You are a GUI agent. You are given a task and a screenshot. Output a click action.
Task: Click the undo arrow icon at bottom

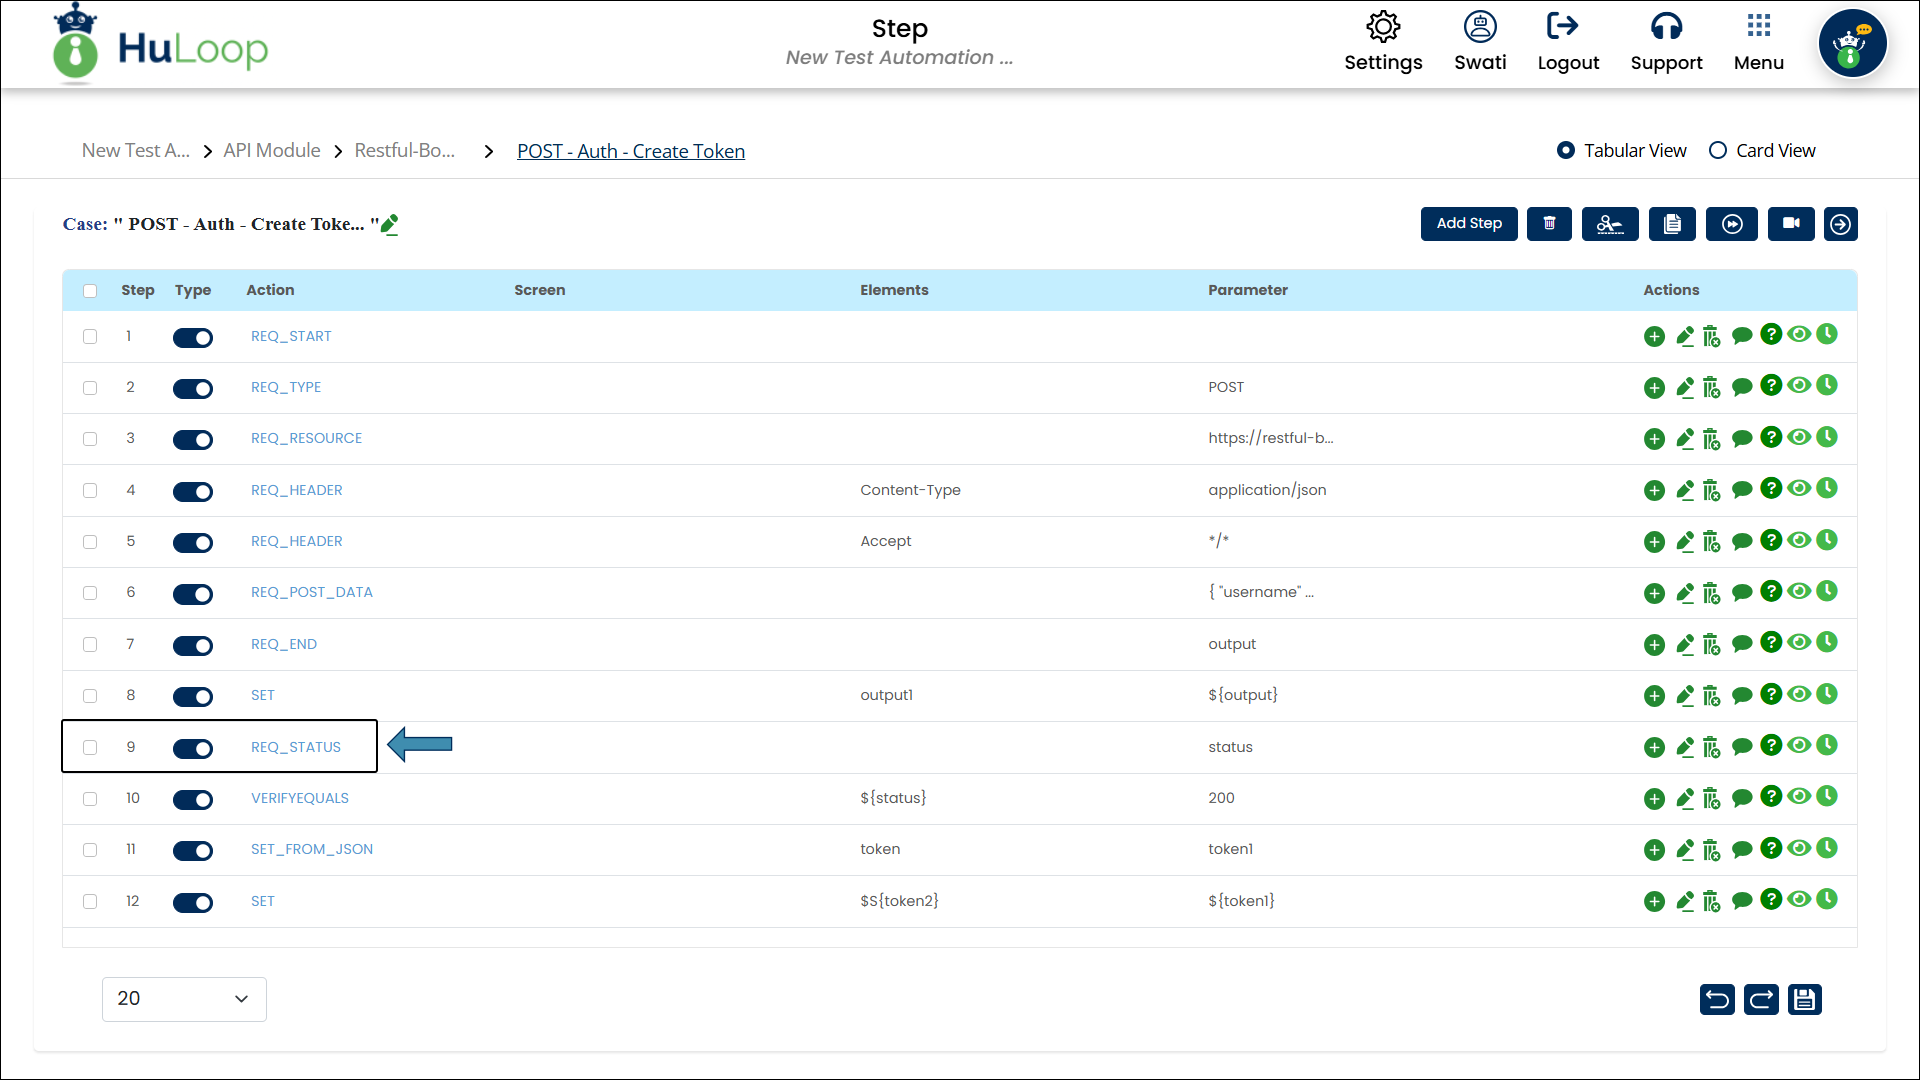tap(1717, 999)
